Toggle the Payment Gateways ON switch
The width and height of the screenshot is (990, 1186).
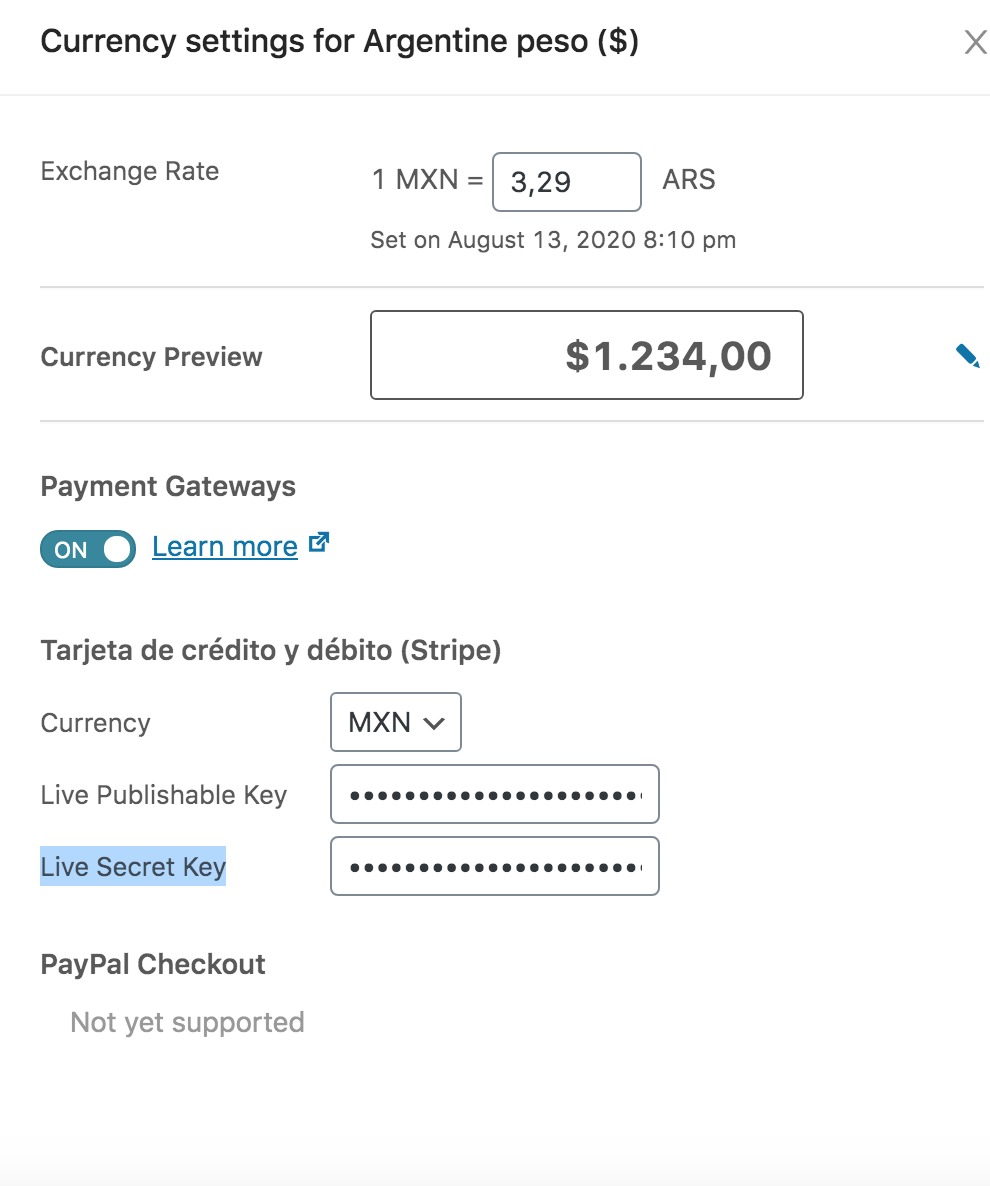tap(88, 549)
